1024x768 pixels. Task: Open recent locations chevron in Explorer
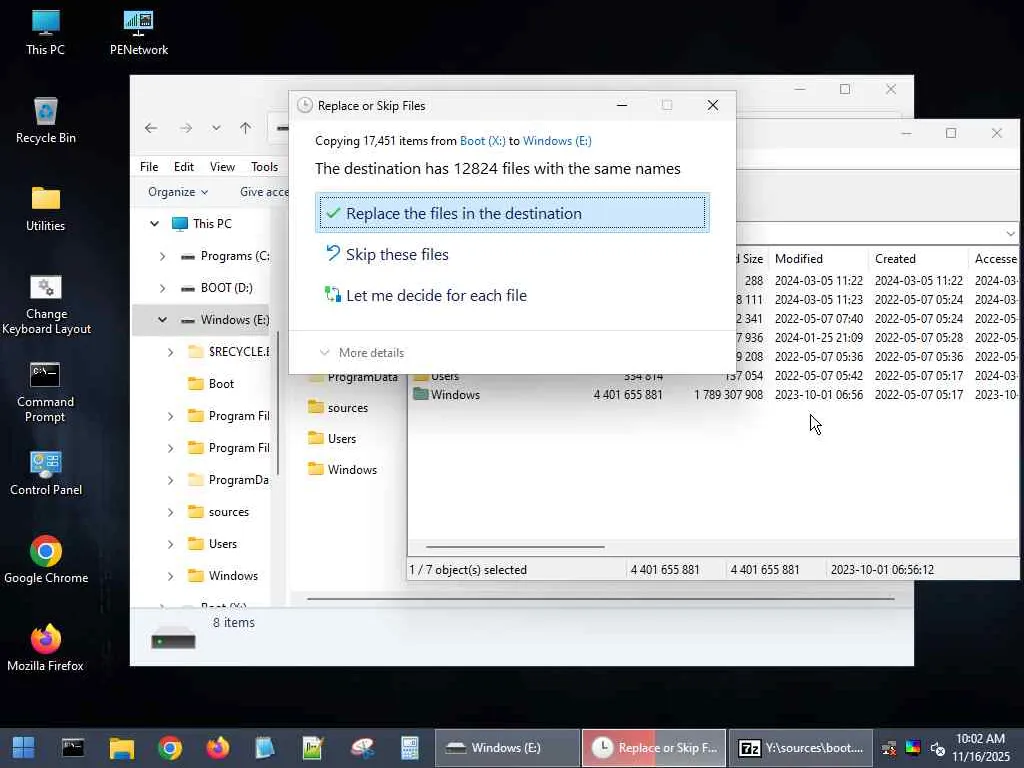(x=216, y=128)
